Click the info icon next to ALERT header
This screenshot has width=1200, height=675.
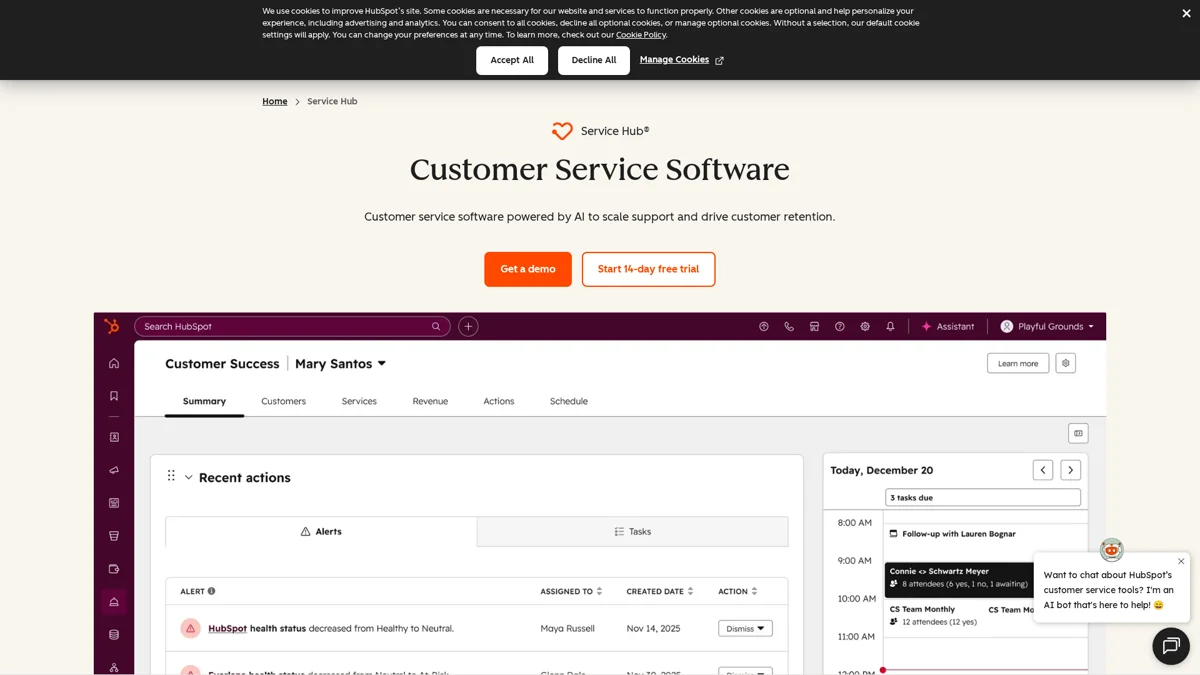211,591
